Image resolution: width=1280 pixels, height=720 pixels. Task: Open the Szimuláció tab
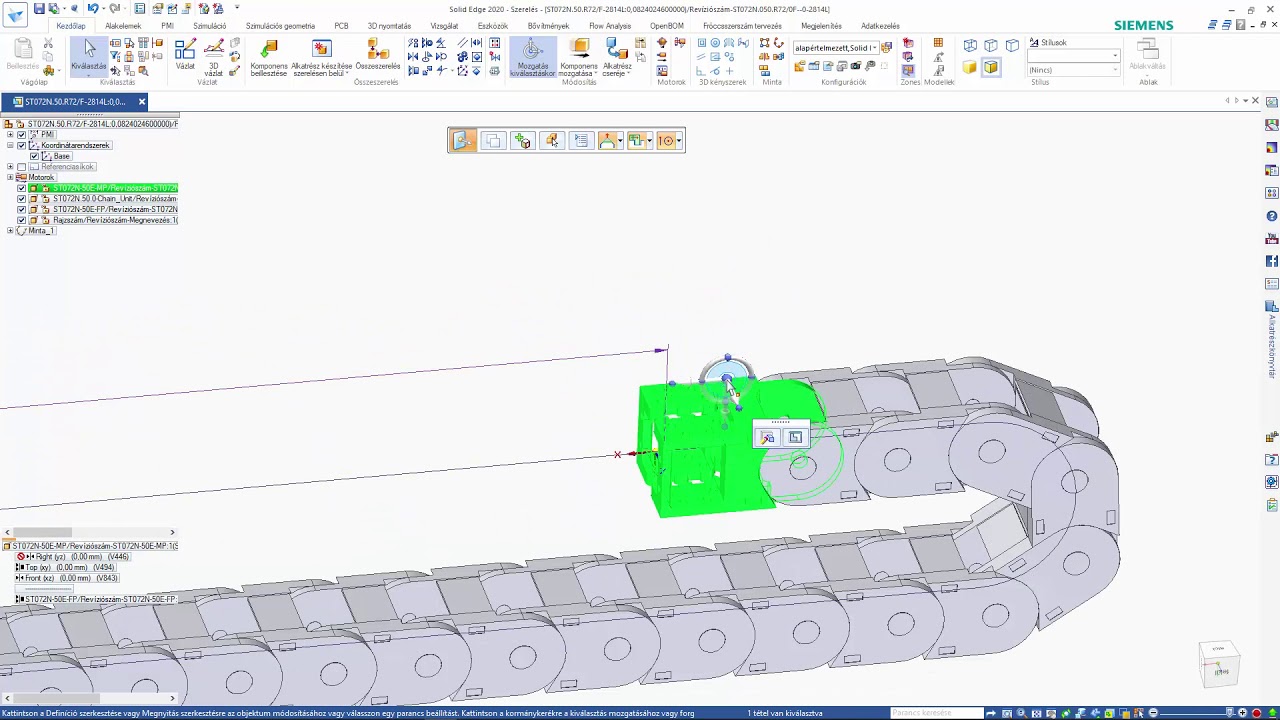[x=209, y=26]
